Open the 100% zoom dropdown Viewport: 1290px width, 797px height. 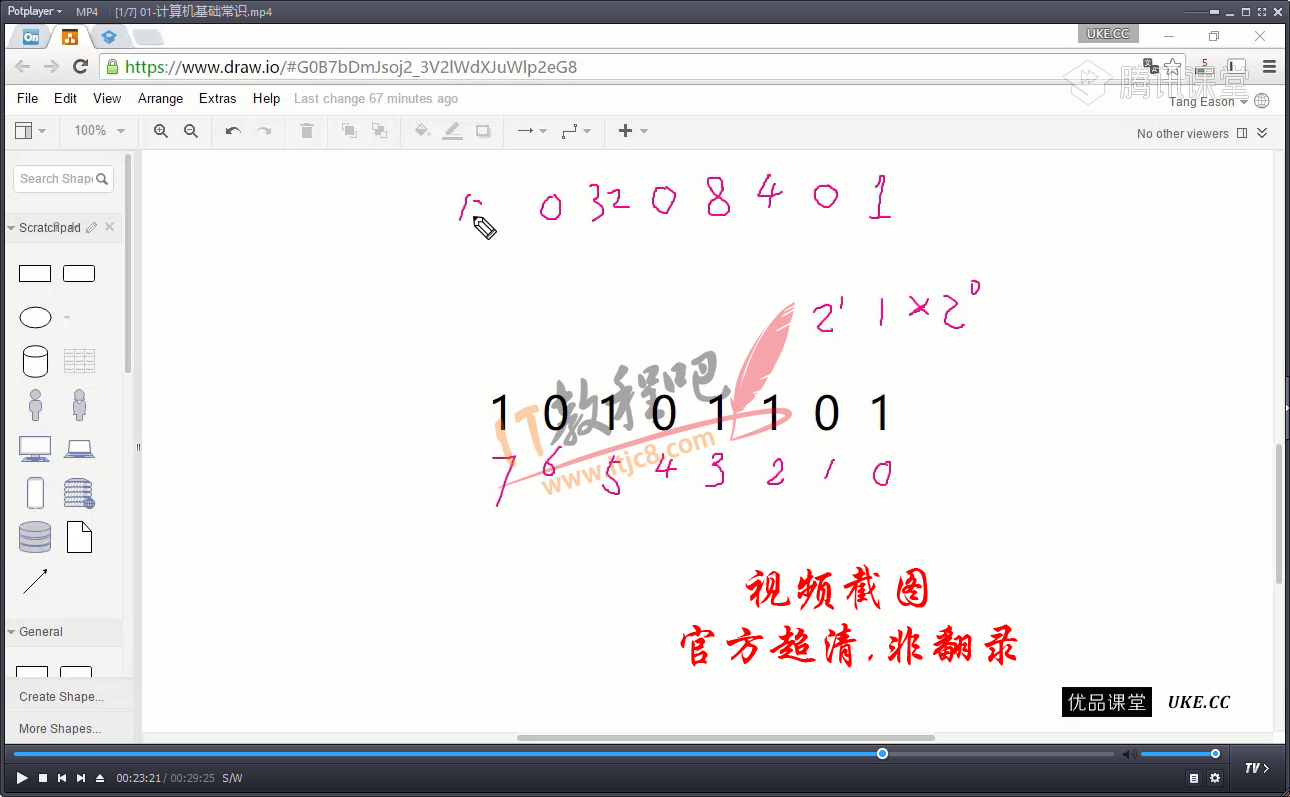(x=99, y=131)
